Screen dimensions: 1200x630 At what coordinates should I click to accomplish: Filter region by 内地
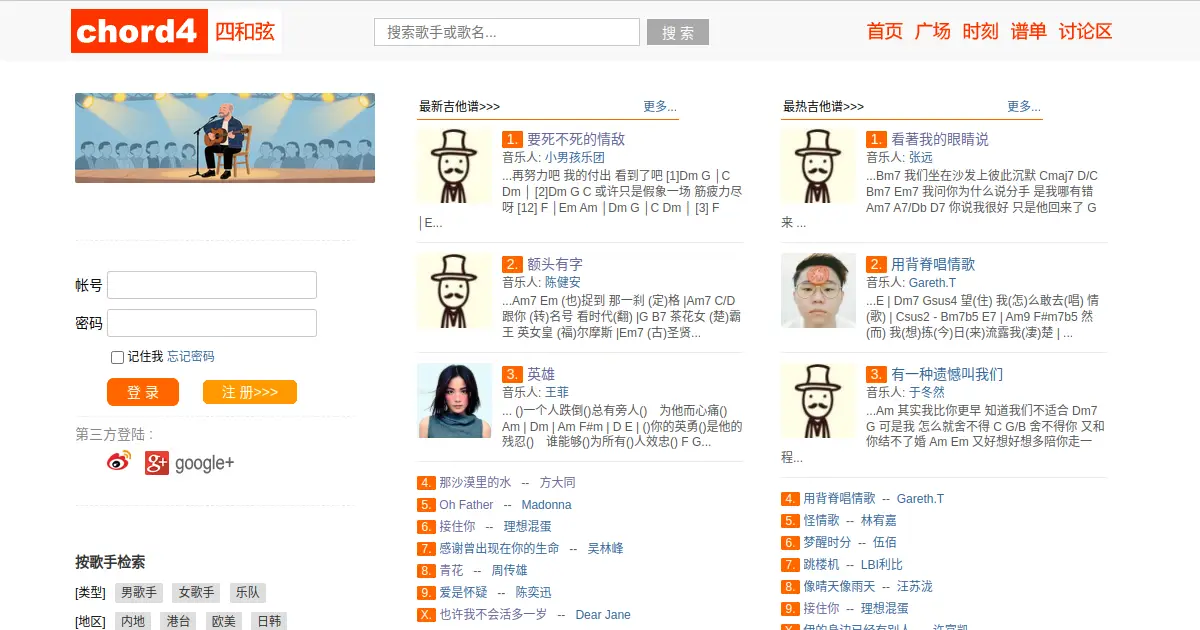(133, 621)
